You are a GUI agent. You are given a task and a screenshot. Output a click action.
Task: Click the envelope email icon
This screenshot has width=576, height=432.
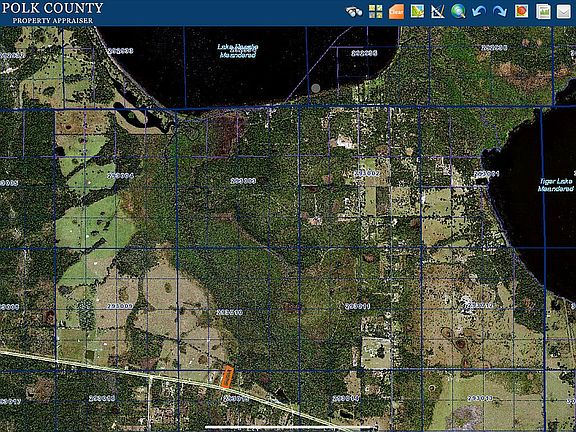click(564, 11)
